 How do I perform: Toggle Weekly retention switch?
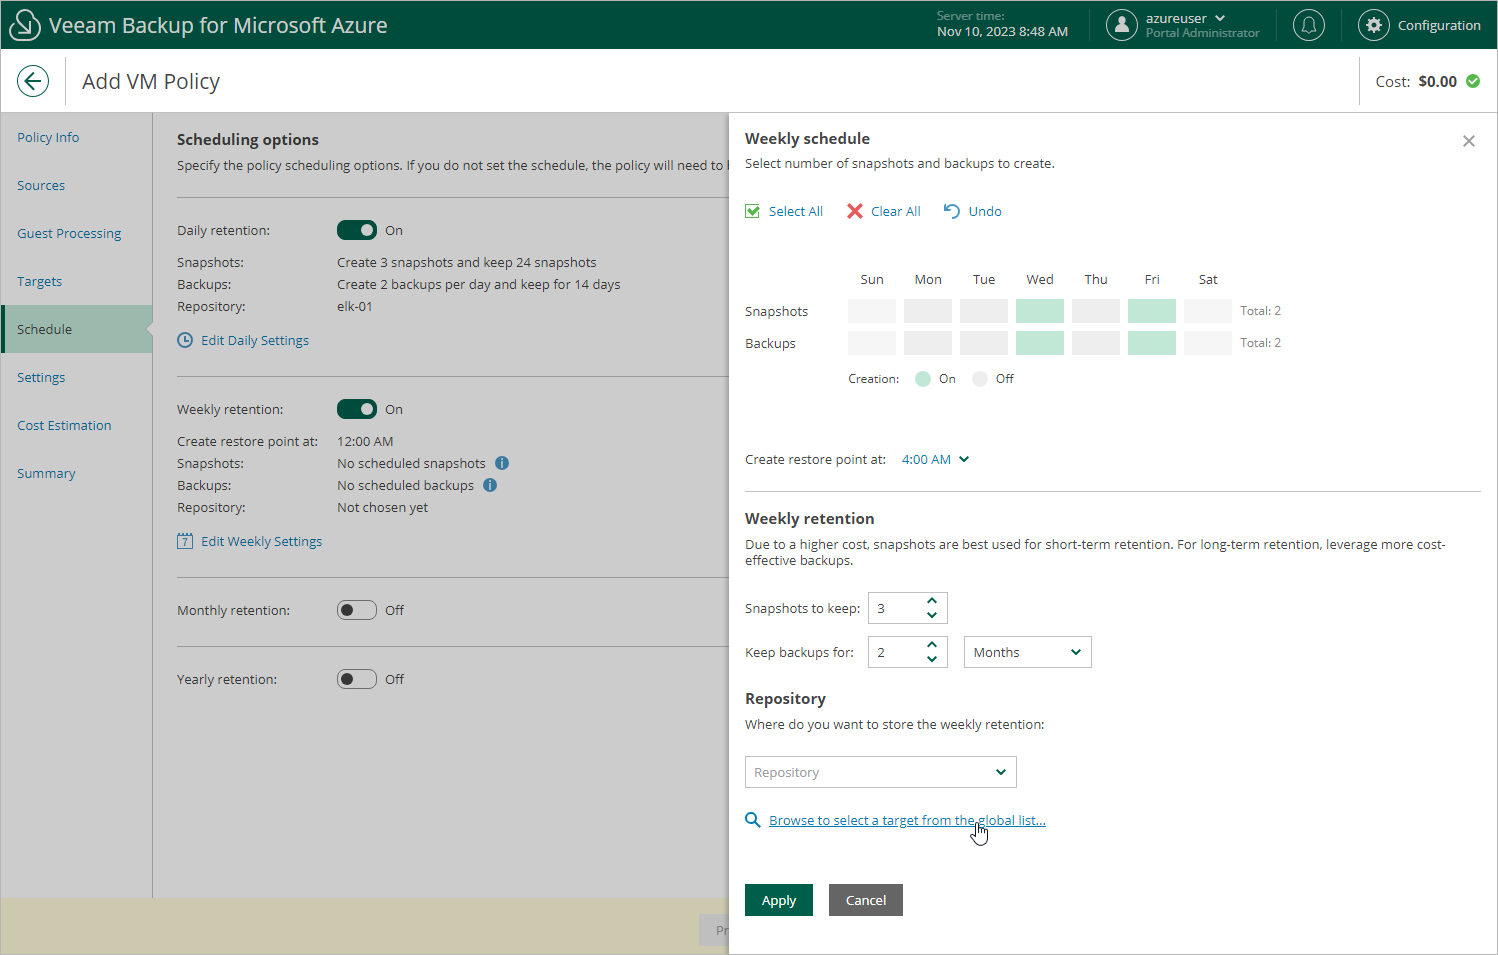[x=357, y=409]
